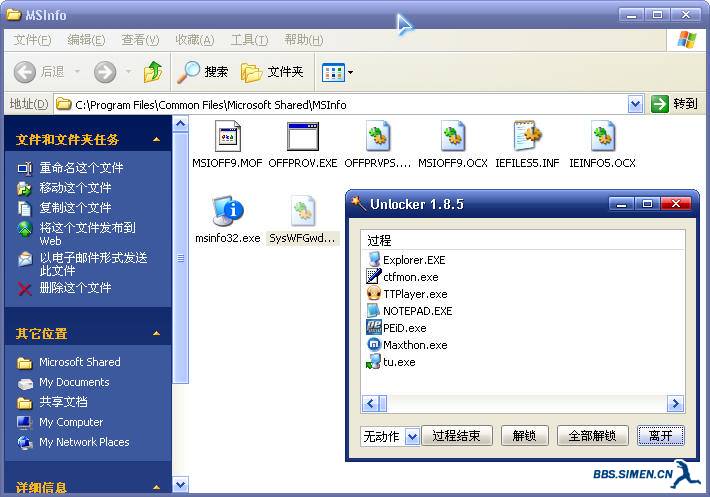This screenshot has width=710, height=497.
Task: Click 移动这个文件 task link
Action: point(75,188)
